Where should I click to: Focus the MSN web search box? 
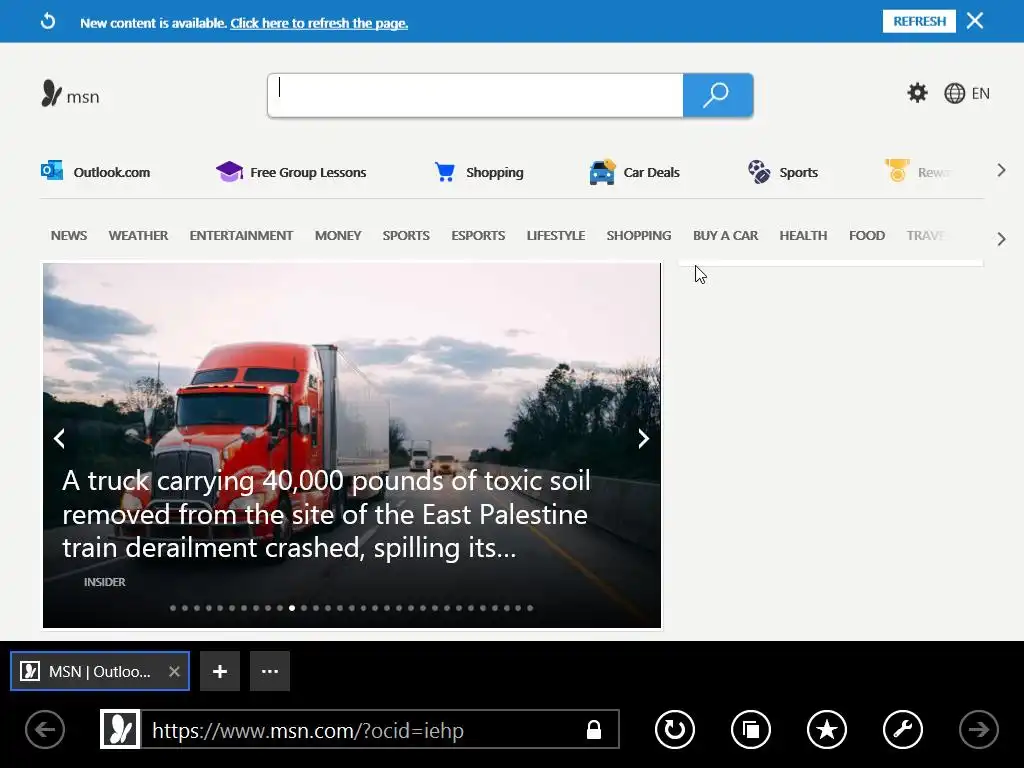click(475, 95)
